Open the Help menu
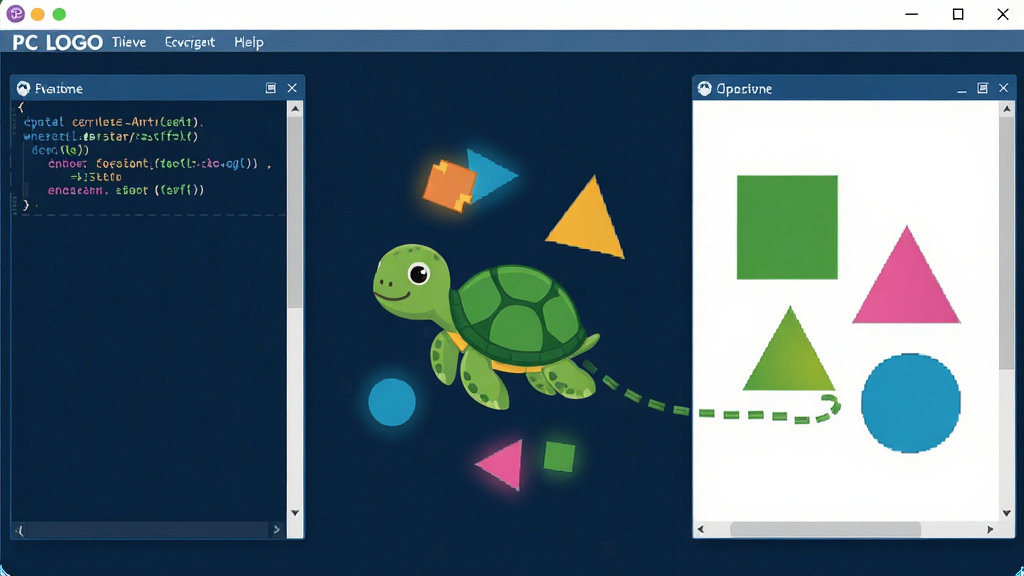1024x576 pixels. point(249,42)
